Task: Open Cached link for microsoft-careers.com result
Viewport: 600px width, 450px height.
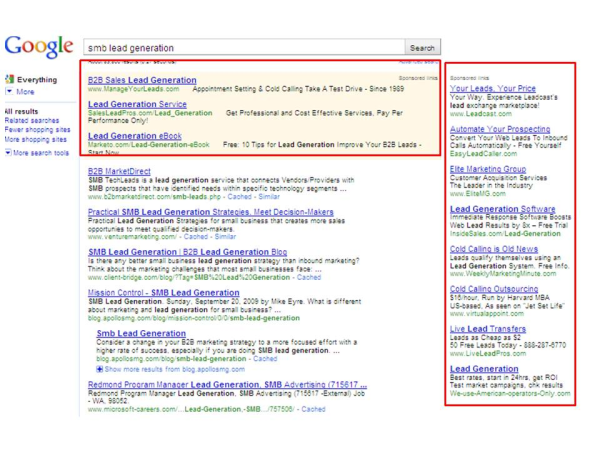Action: (x=313, y=409)
